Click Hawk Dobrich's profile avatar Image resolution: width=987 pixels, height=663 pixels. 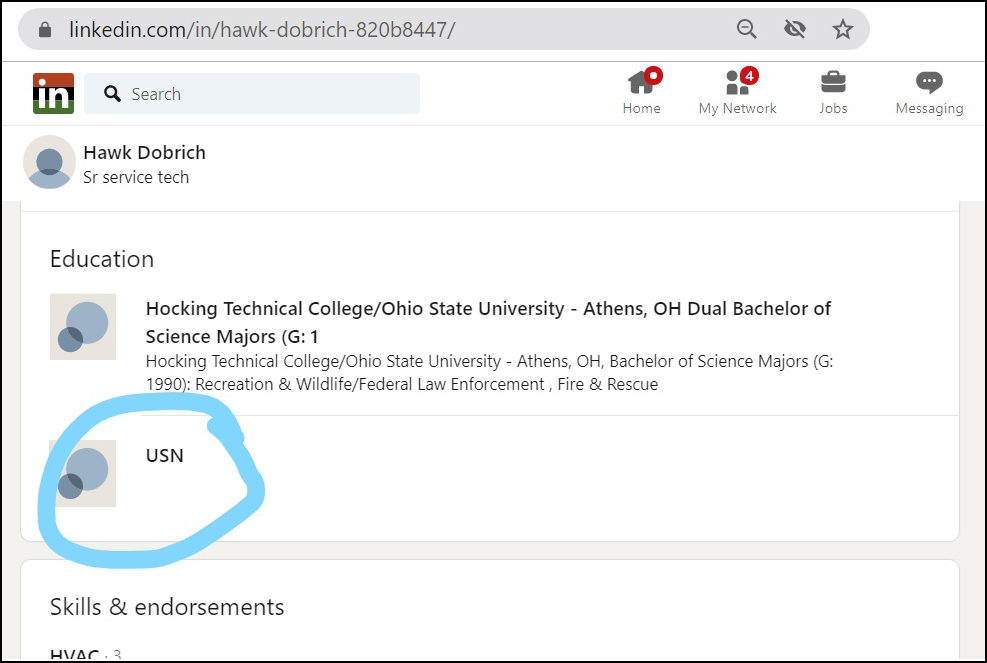tap(49, 162)
